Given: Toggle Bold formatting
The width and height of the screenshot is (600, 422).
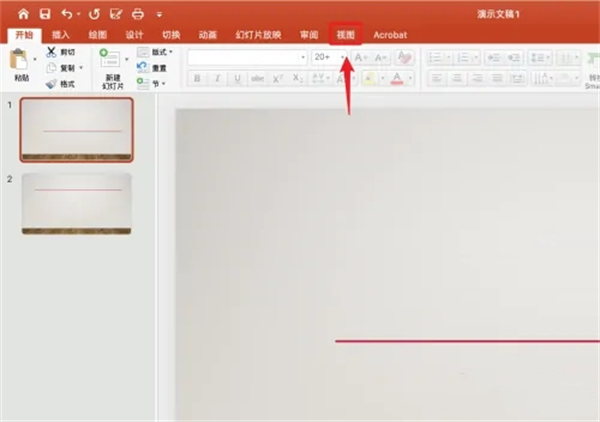Looking at the screenshot, I should [197, 78].
